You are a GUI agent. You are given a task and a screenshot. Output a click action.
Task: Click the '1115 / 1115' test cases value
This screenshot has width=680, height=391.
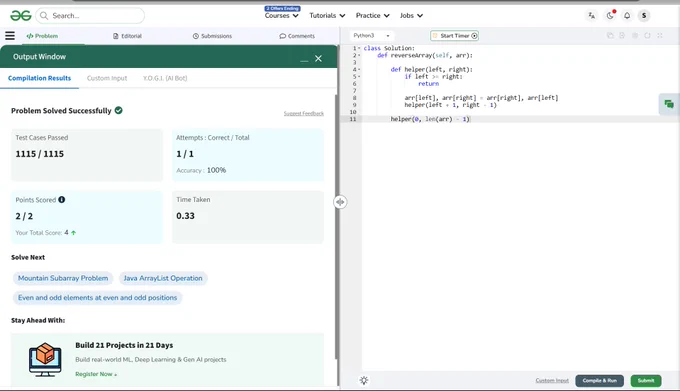(x=39, y=154)
